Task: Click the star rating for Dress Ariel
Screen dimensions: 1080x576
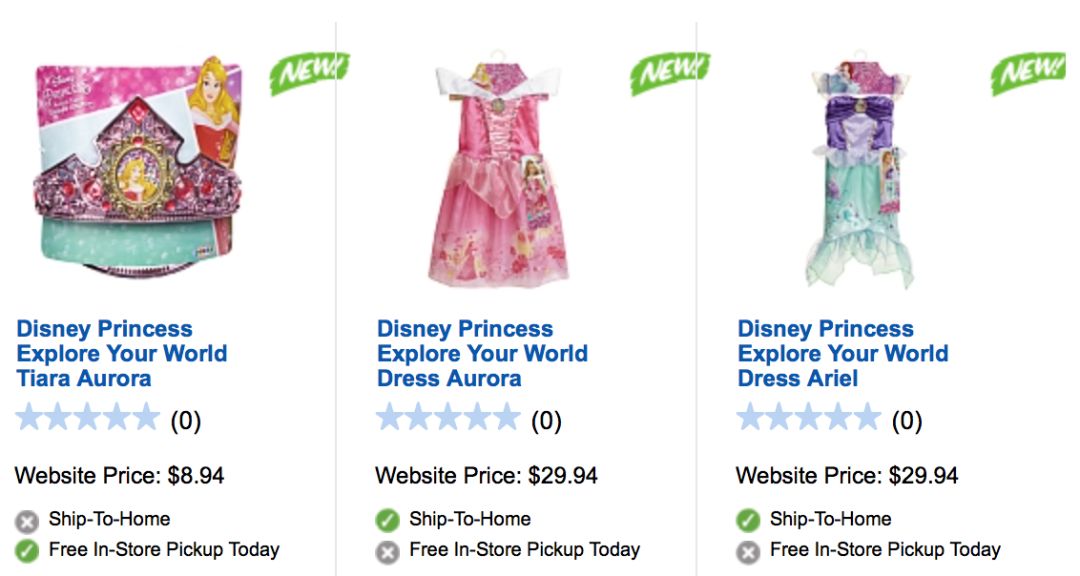Action: click(x=809, y=418)
